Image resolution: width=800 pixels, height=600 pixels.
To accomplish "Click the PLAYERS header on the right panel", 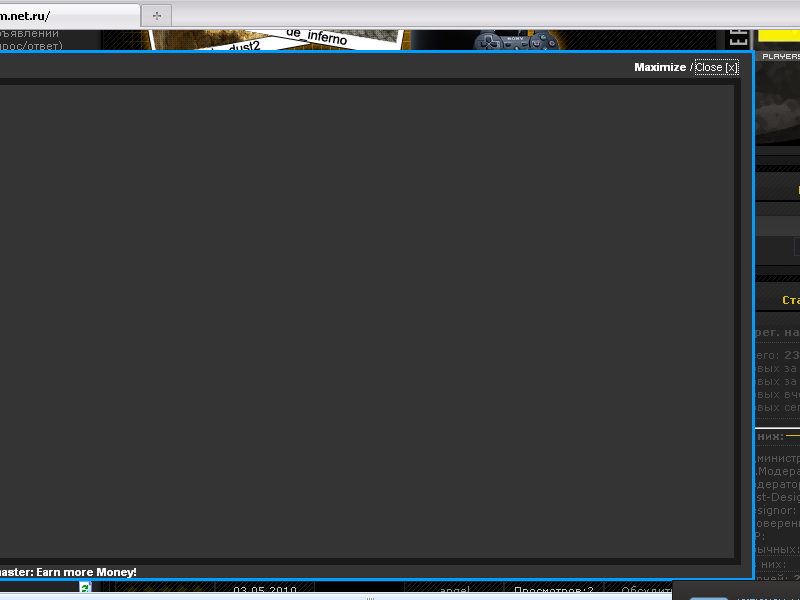I will (x=781, y=56).
